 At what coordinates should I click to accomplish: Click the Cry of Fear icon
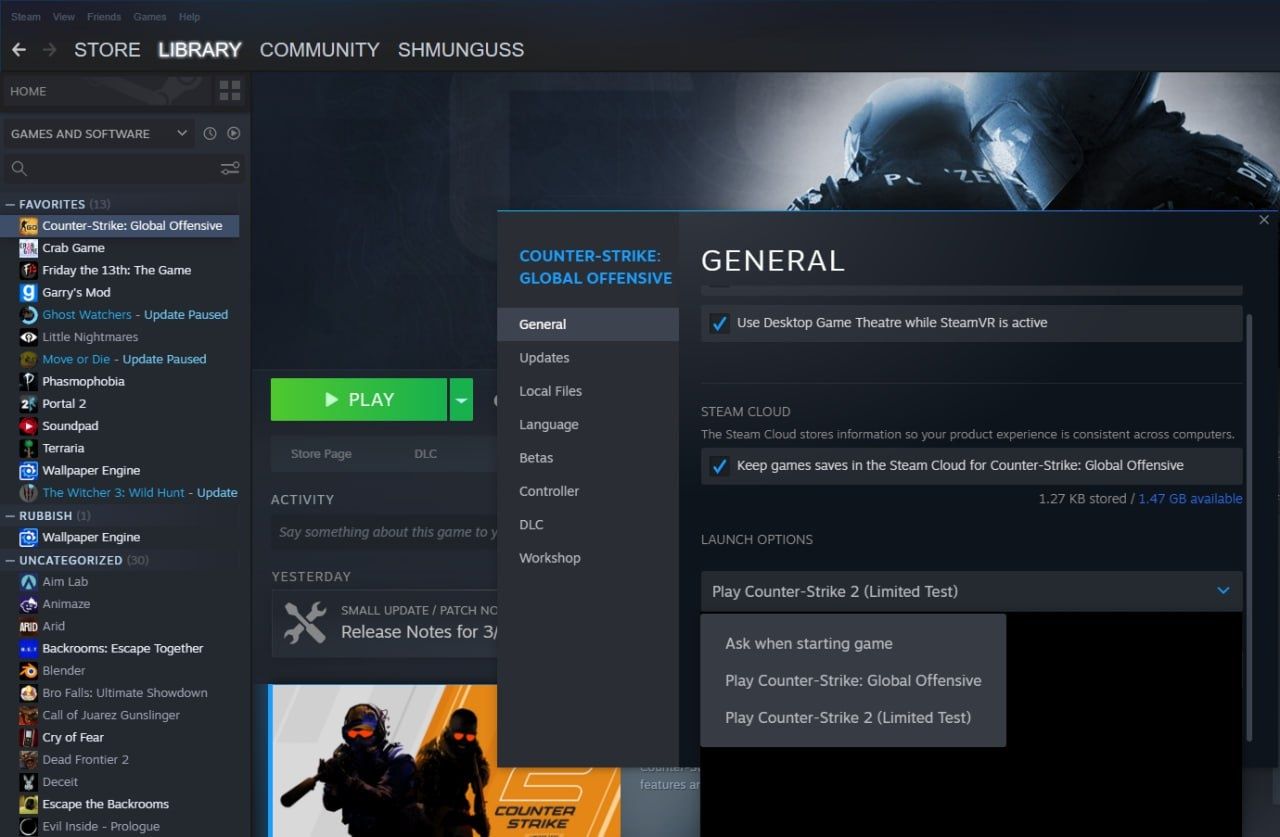28,737
